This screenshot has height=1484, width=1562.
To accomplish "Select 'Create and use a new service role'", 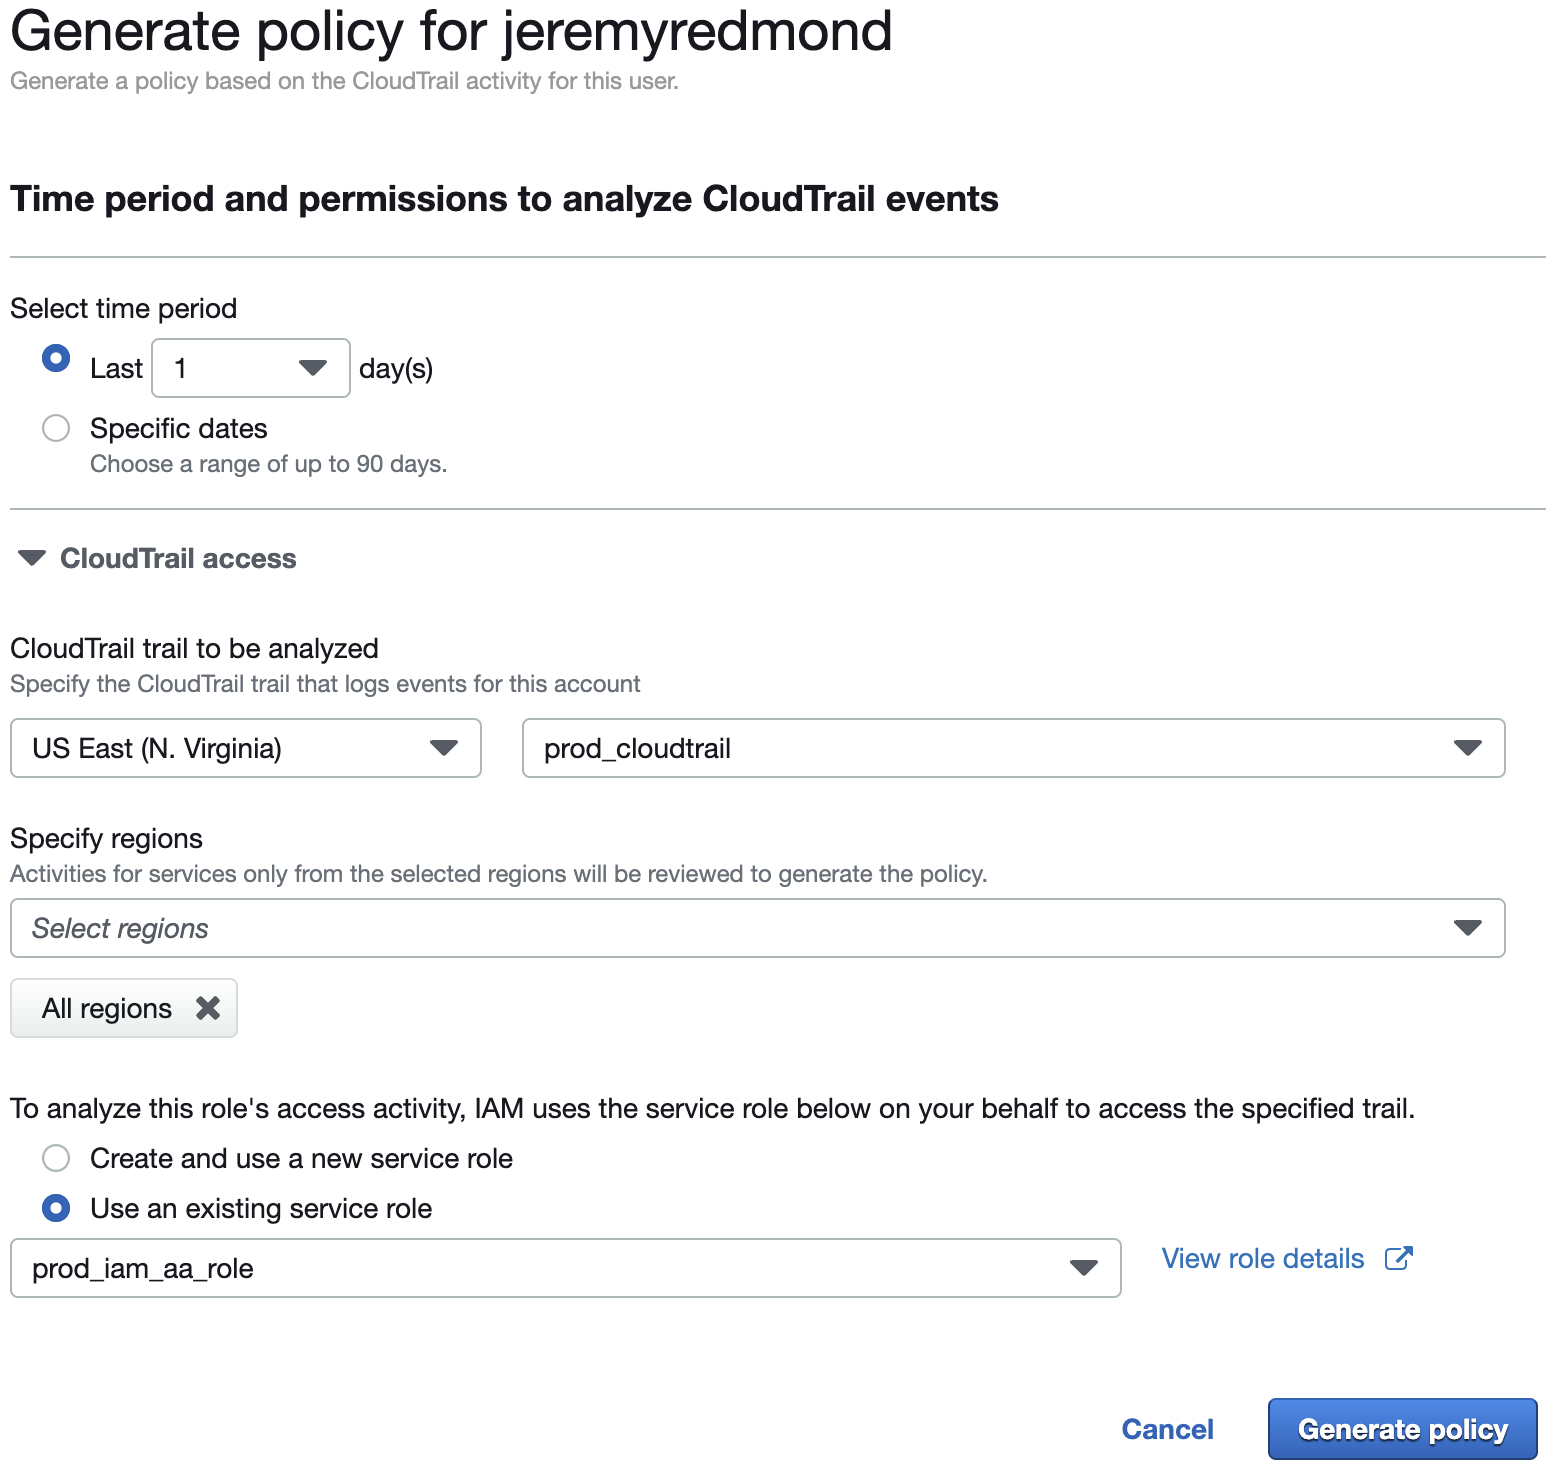I will click(x=56, y=1158).
